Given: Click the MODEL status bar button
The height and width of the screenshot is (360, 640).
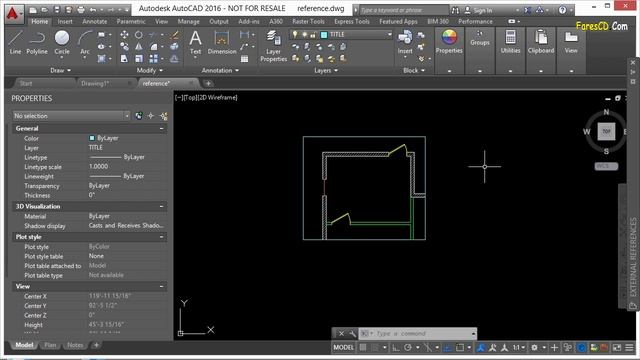Looking at the screenshot, I should click(x=343, y=347).
